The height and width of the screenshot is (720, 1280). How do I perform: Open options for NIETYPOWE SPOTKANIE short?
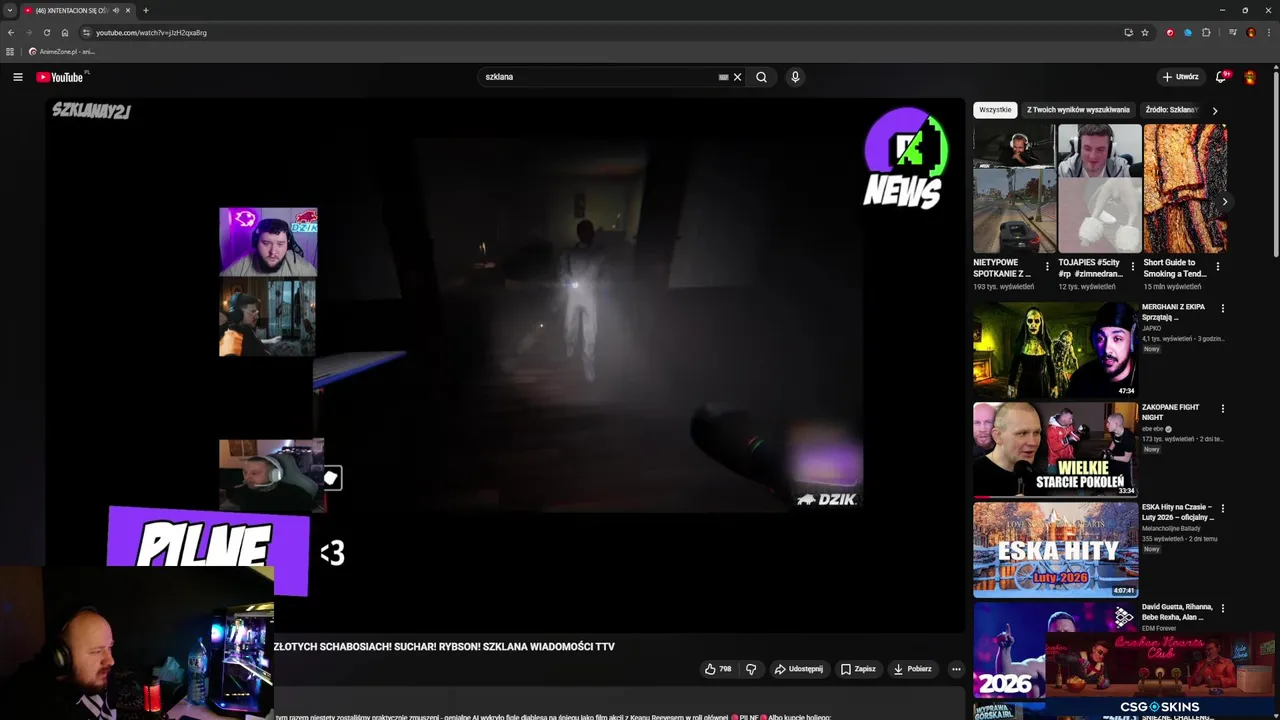(x=1047, y=267)
